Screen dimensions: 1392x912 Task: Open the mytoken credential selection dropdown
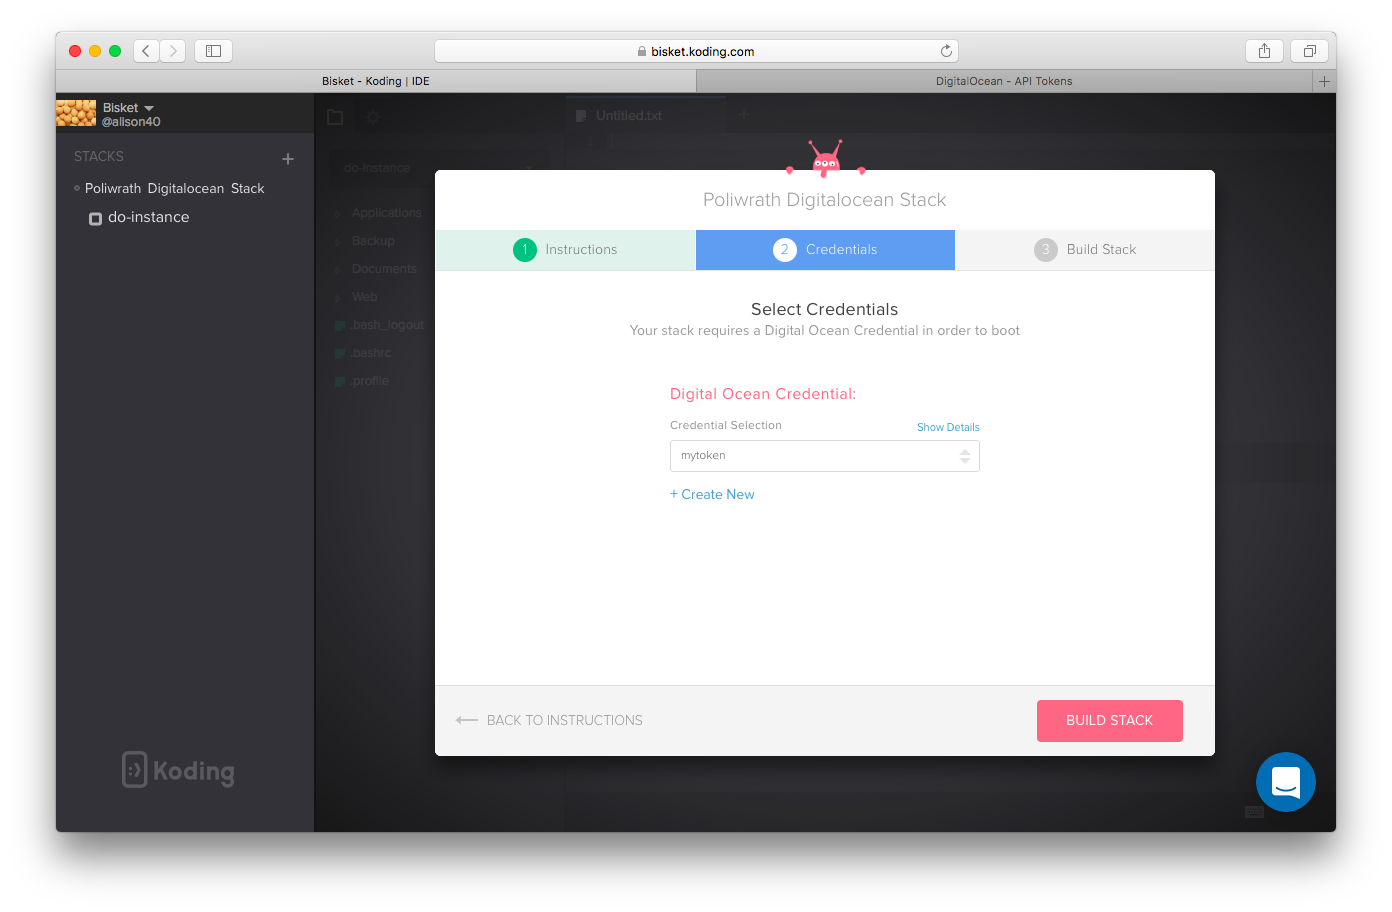pyautogui.click(x=825, y=456)
